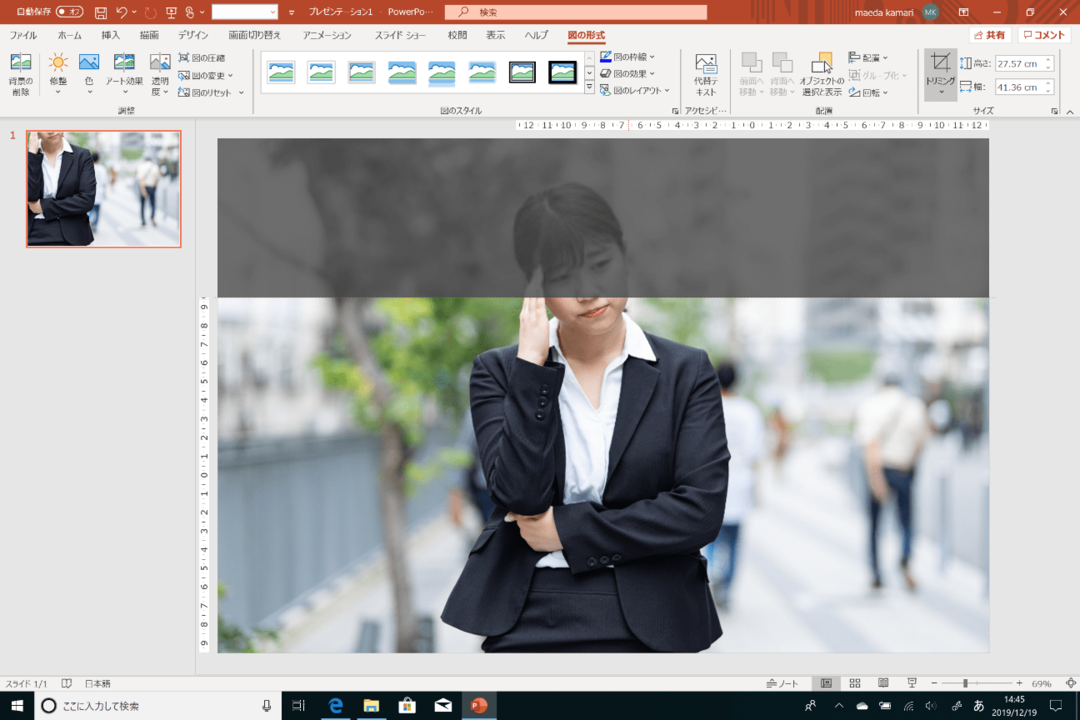The image size is (1080, 720).
Task: Open the View (表示) tab
Action: [x=495, y=35]
